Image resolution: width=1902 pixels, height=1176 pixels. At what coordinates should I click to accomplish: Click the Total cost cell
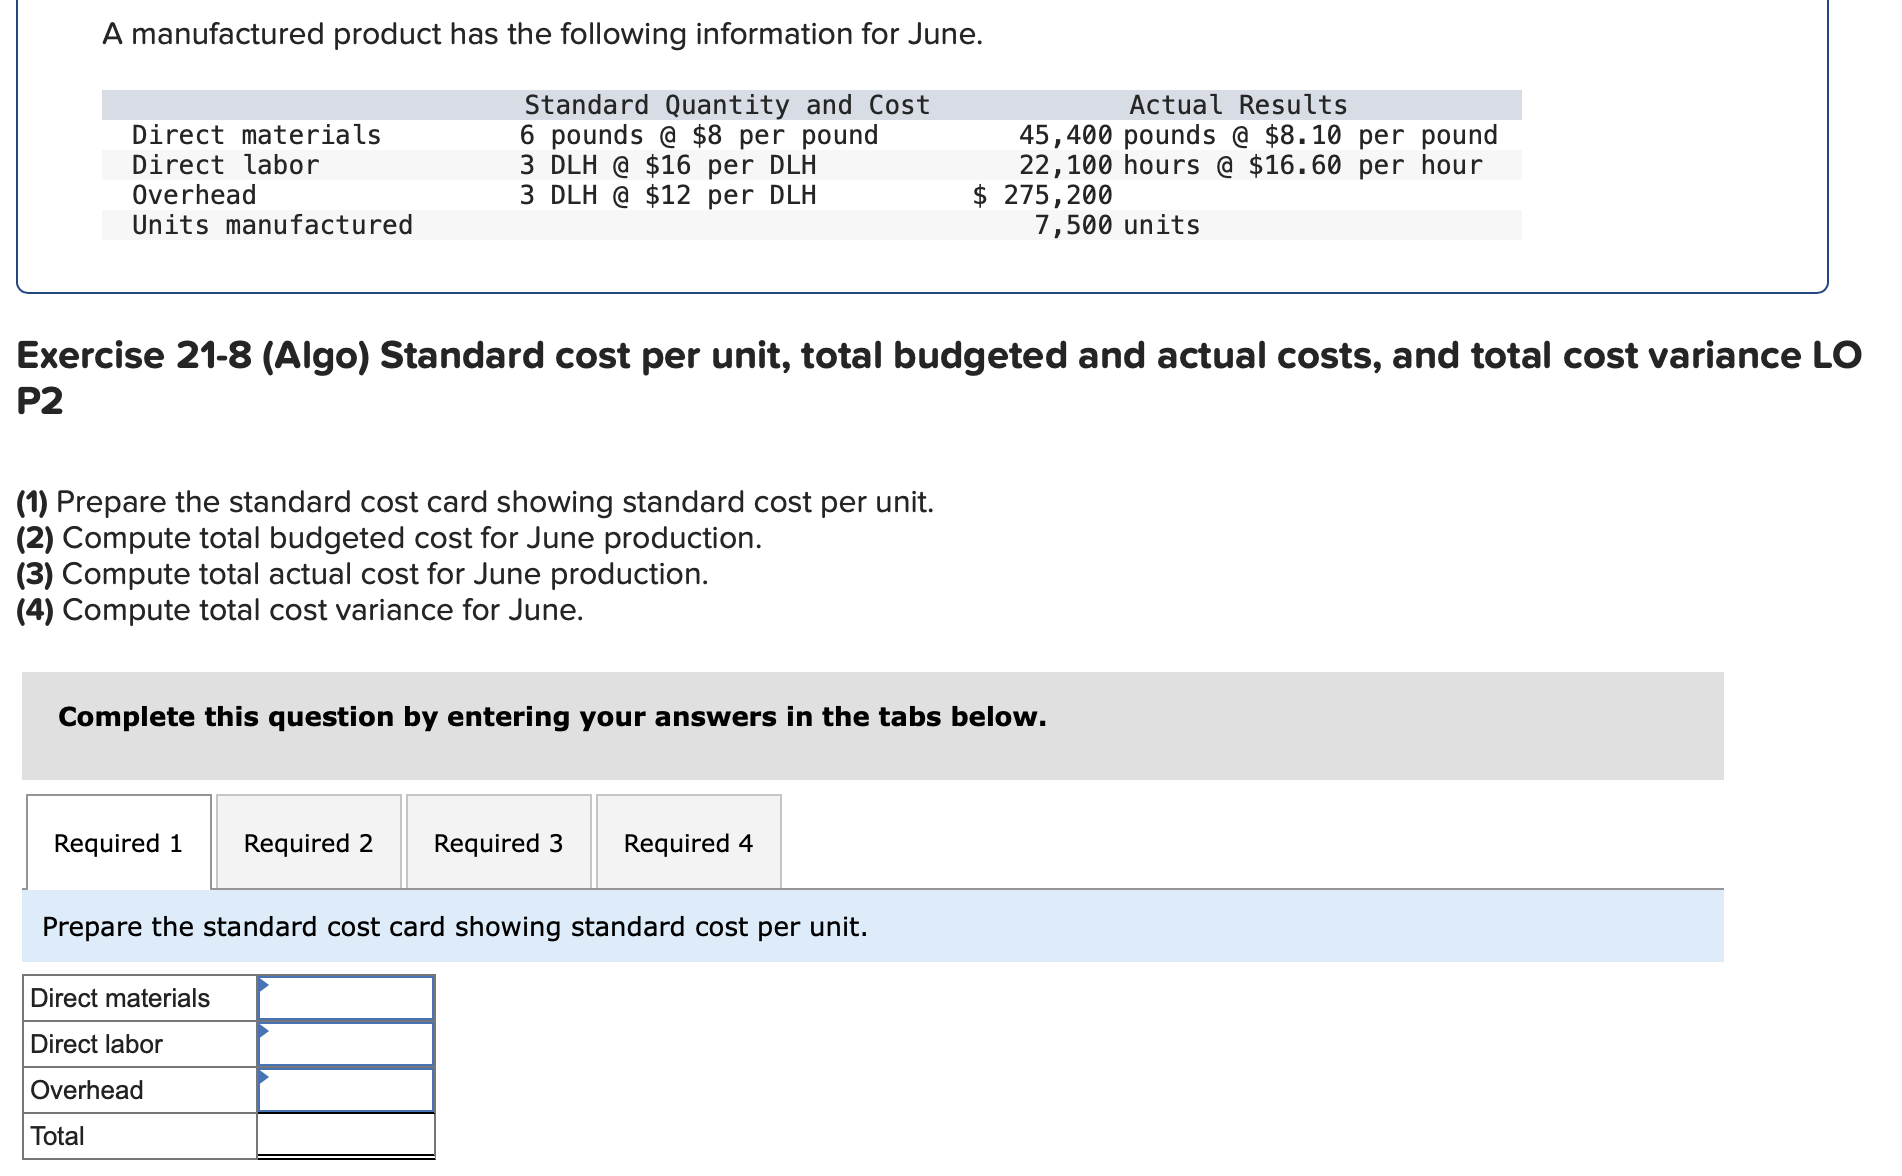pos(346,1136)
